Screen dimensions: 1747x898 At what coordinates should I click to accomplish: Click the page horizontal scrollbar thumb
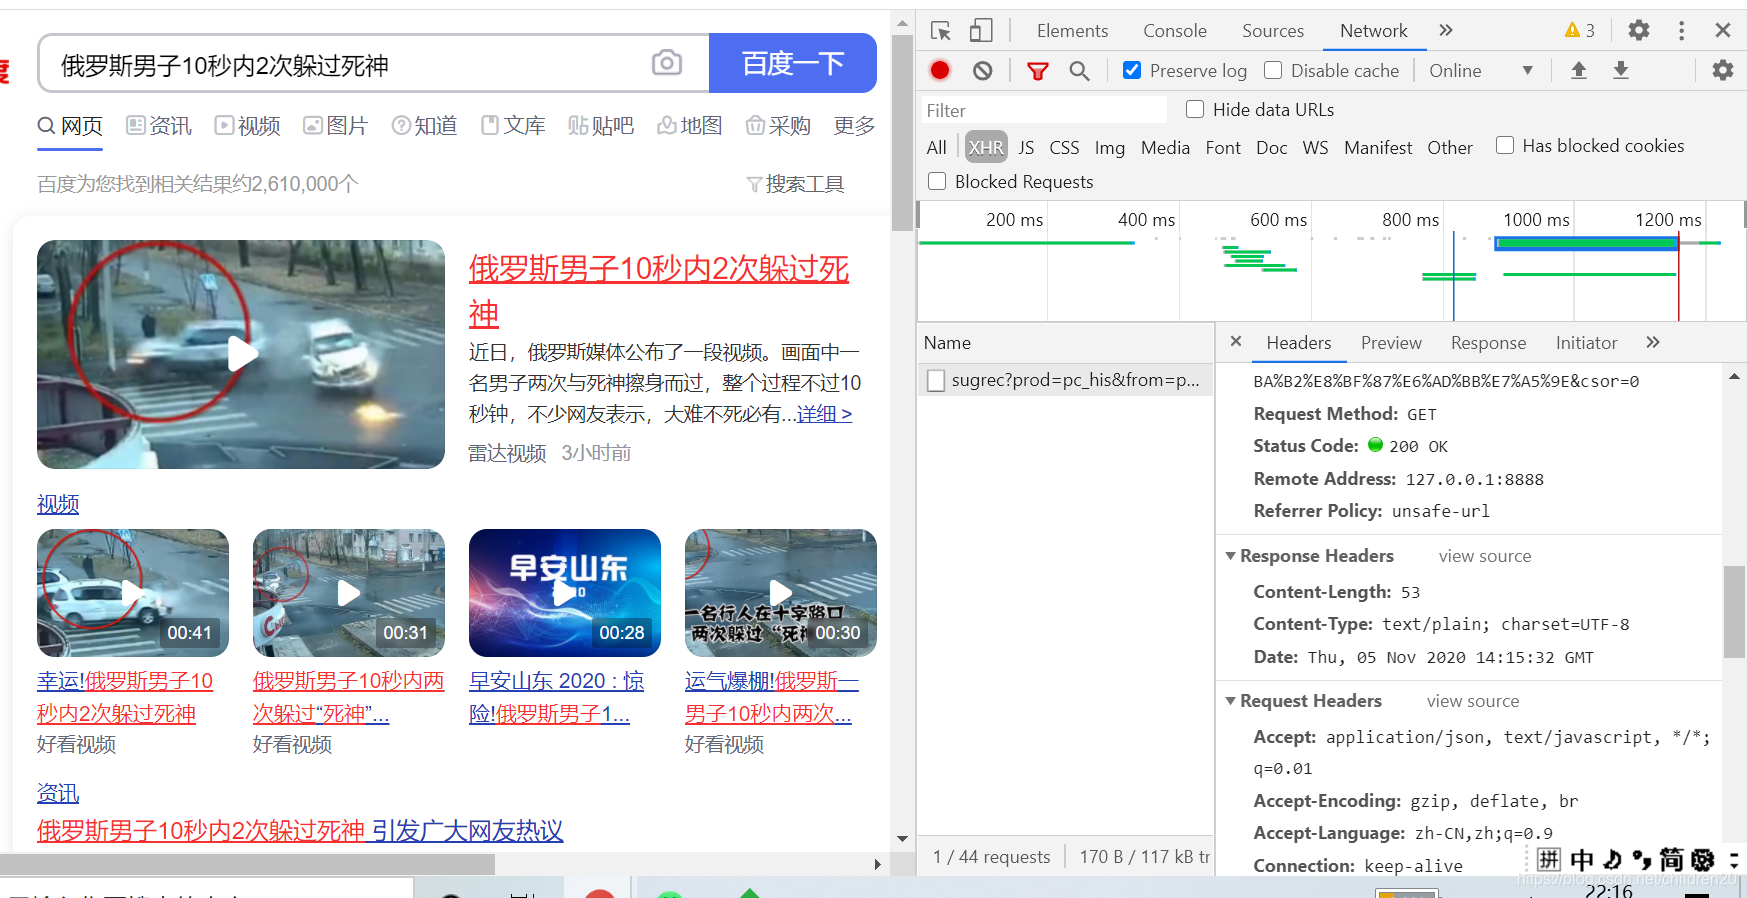(247, 864)
